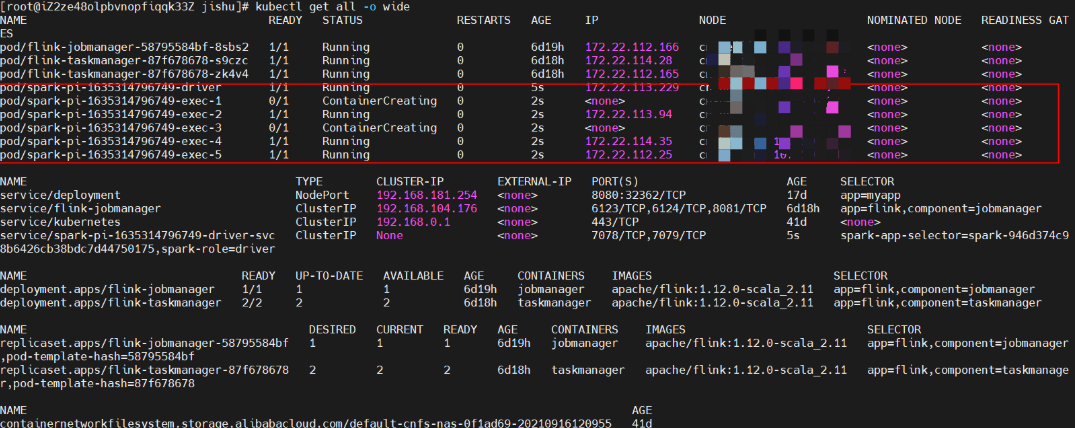Click service/deployment row name
Screen dimensions: 1075x428
point(60,195)
